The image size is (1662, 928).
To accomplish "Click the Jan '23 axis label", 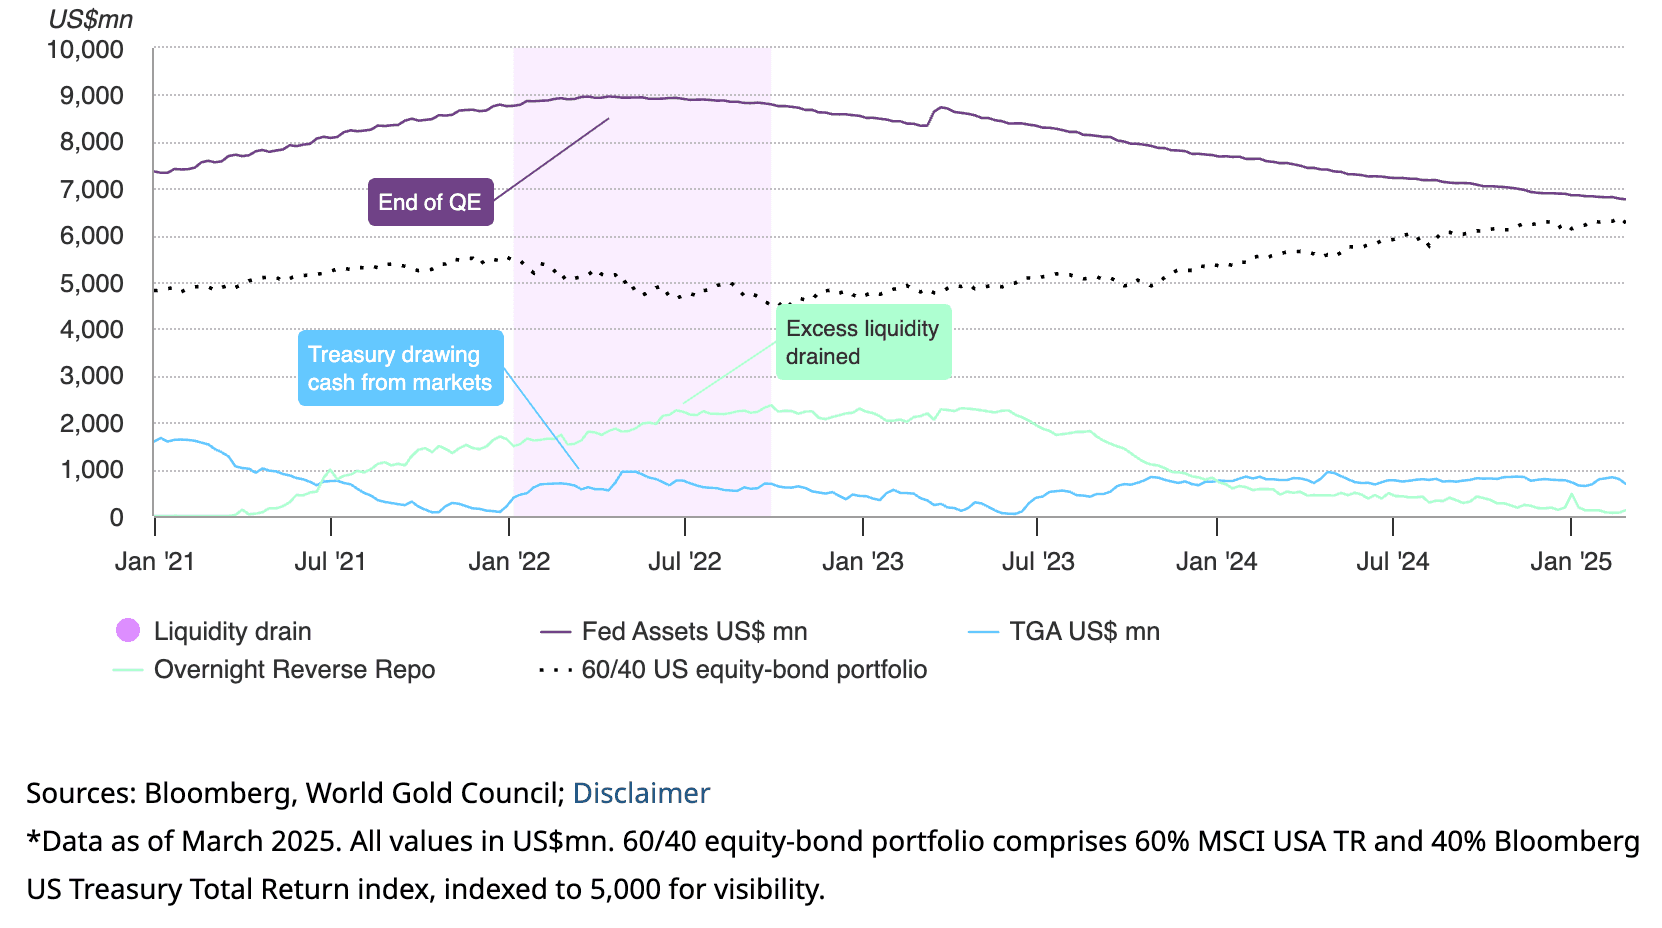I will click(x=862, y=561).
